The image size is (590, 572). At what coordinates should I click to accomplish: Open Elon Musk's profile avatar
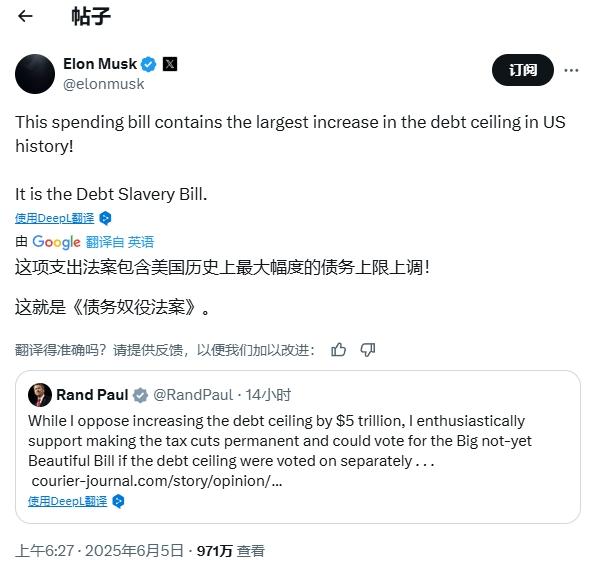click(35, 74)
